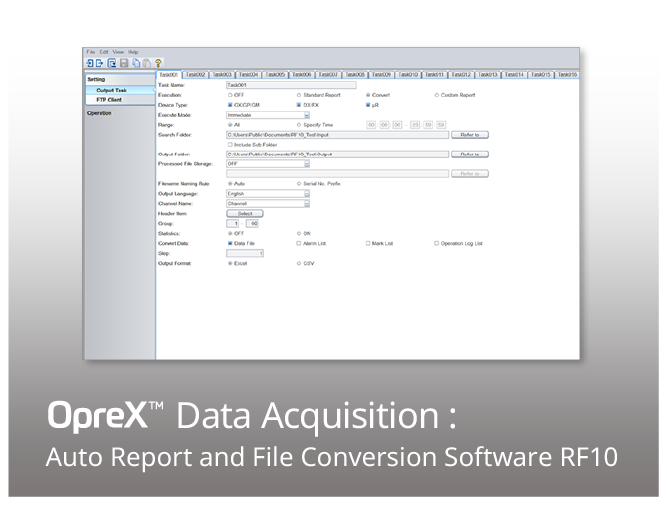Select Auto filename naming rule
The height and width of the screenshot is (505, 667).
tap(230, 184)
